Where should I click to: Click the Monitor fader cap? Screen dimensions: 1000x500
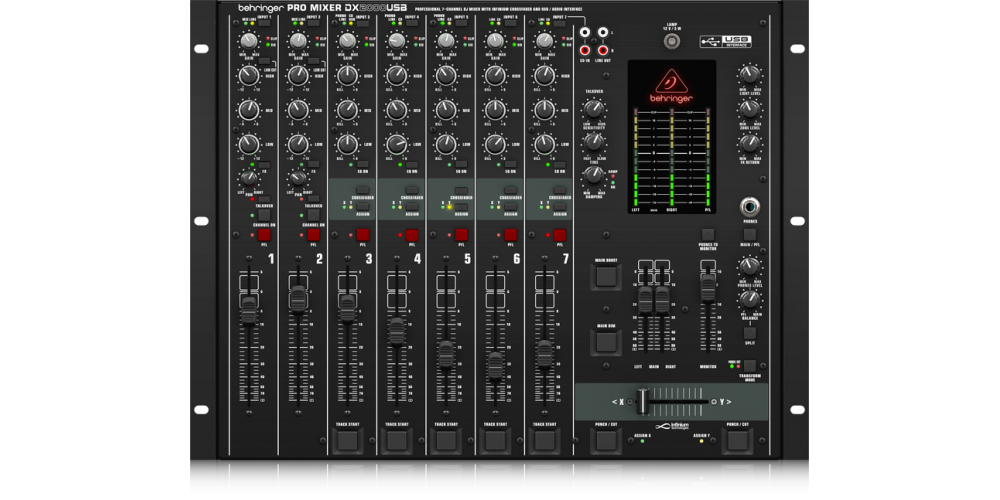tap(708, 286)
